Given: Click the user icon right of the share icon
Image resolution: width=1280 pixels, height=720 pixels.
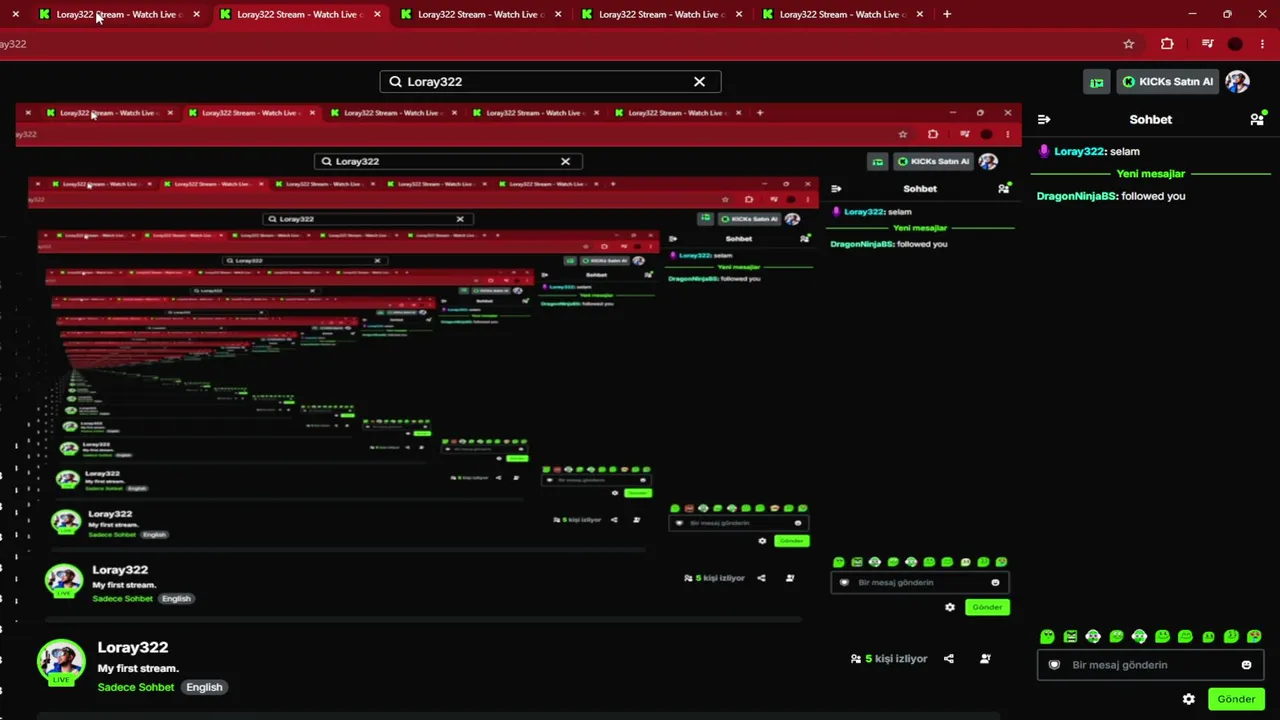Looking at the screenshot, I should point(985,659).
